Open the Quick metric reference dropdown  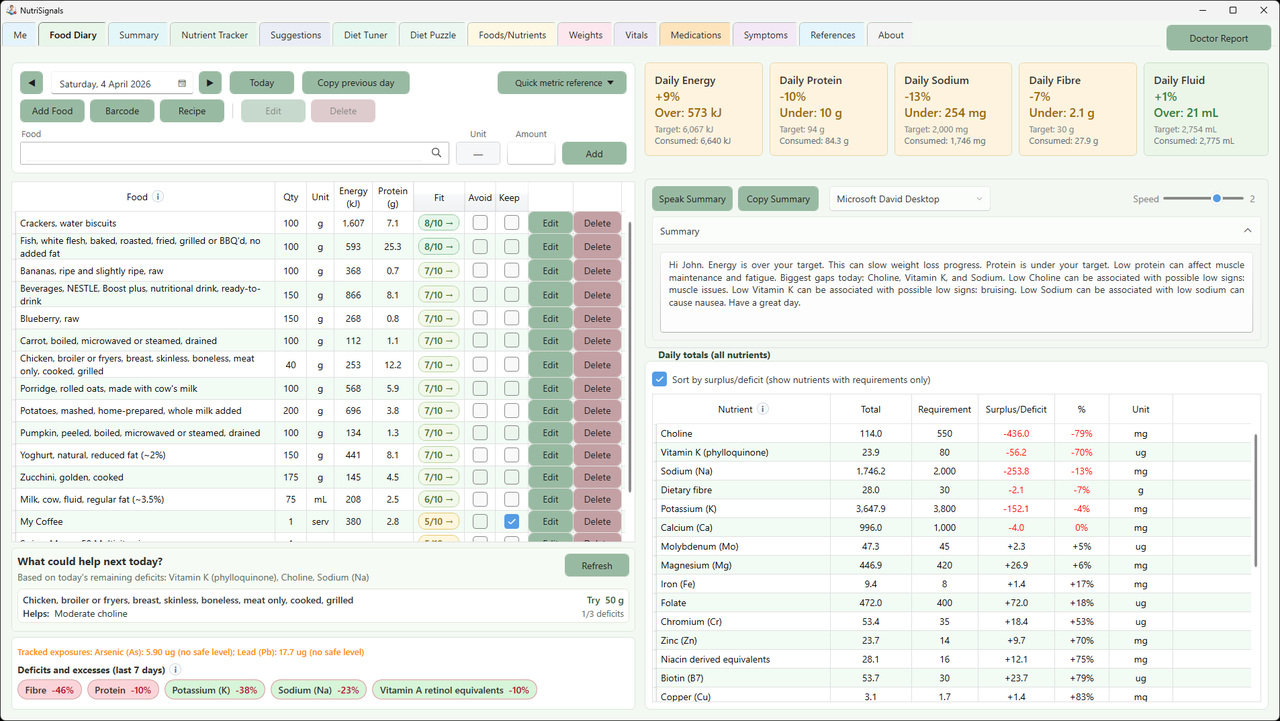pyautogui.click(x=562, y=82)
